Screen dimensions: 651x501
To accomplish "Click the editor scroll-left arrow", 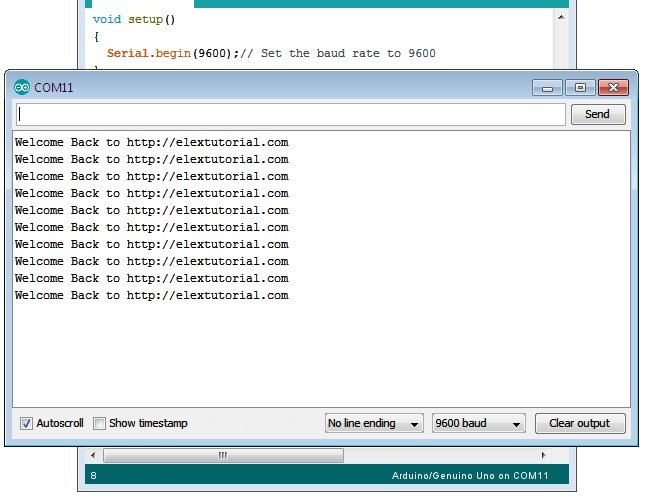I will point(93,455).
